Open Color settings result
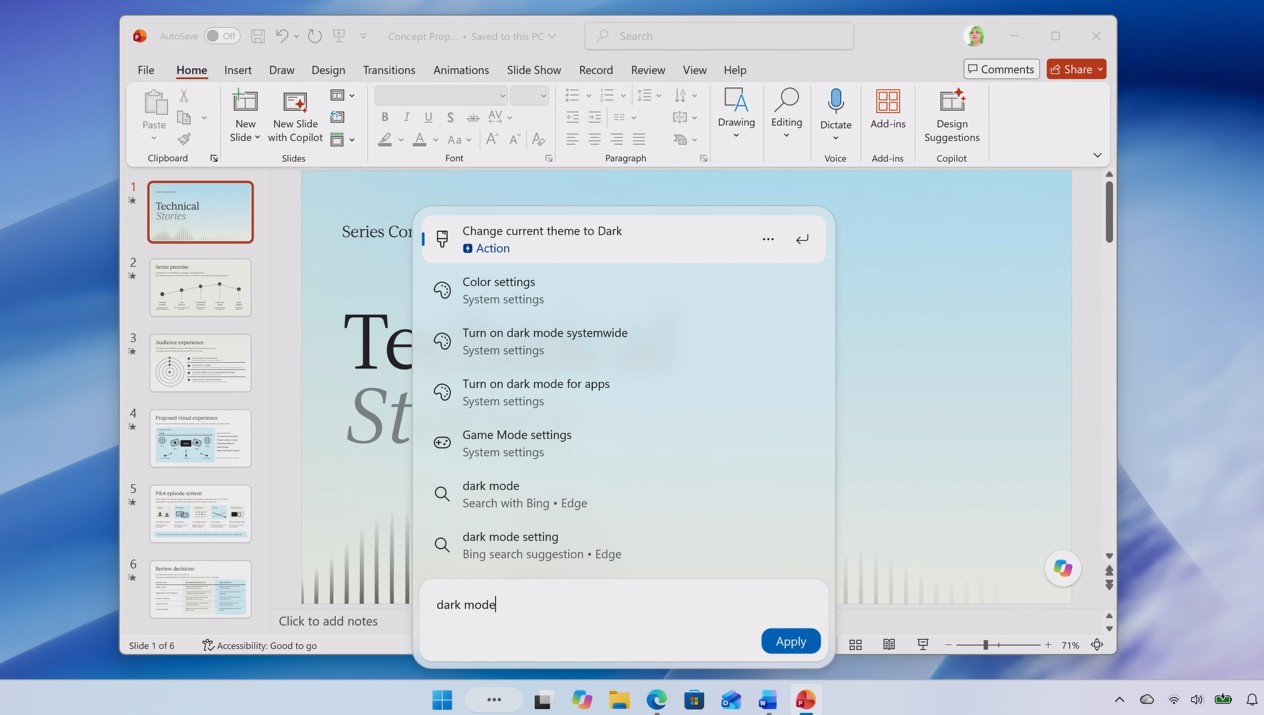 [624, 290]
